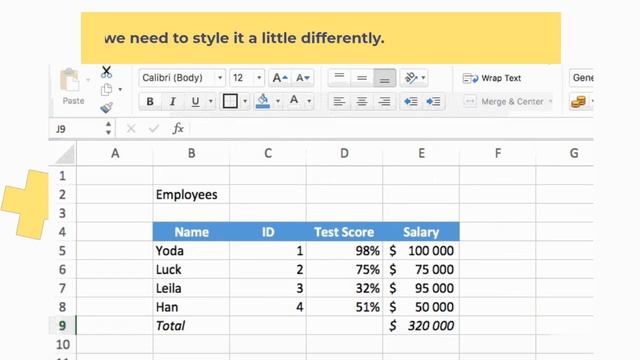Set Middle Align vertical alignment
Image resolution: width=640 pixels, height=360 pixels.
362,78
